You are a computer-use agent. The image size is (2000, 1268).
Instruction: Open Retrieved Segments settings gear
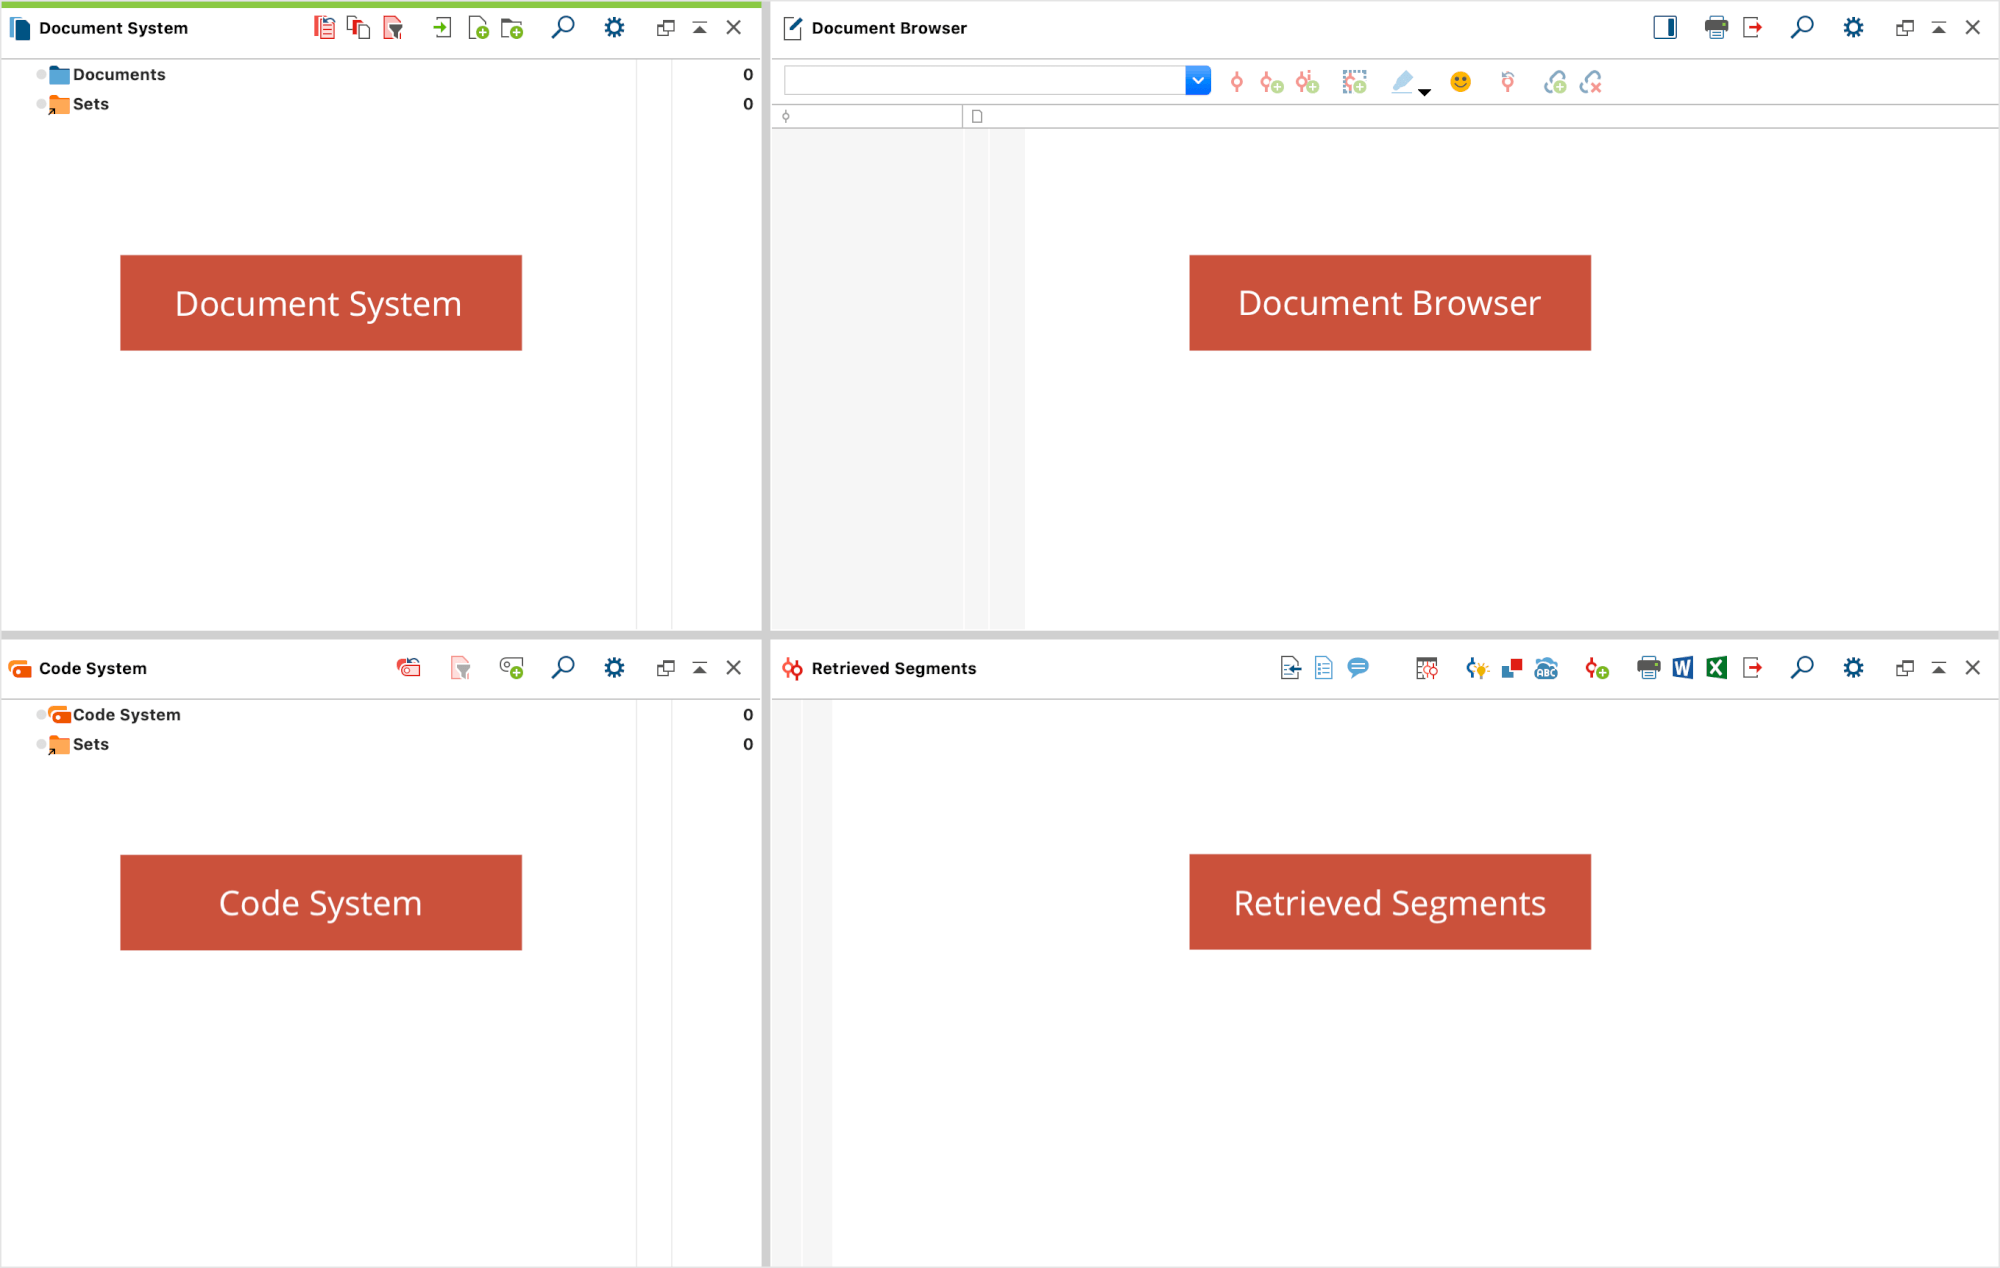coord(1853,667)
